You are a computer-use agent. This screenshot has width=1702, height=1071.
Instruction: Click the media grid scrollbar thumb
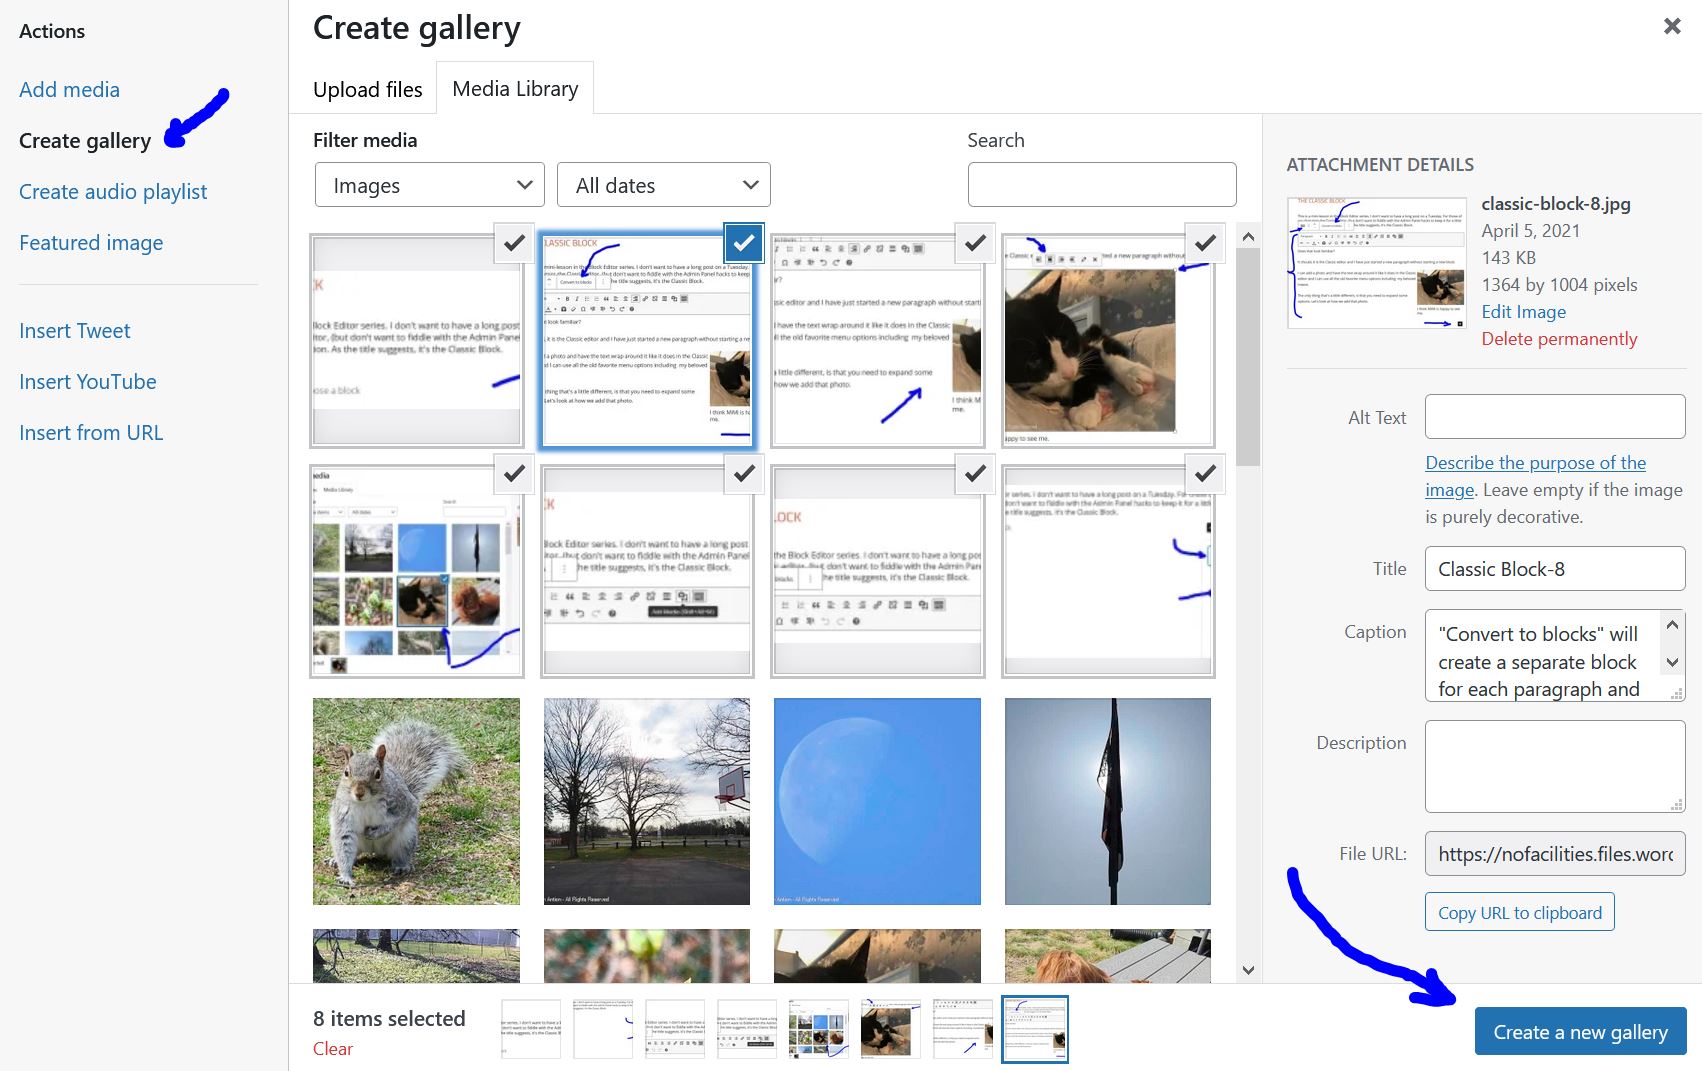click(x=1248, y=357)
